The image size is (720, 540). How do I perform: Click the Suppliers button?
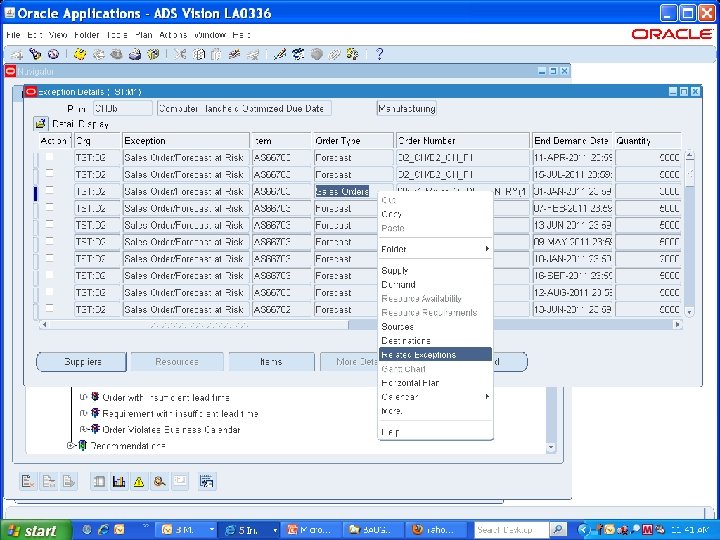pyautogui.click(x=81, y=362)
